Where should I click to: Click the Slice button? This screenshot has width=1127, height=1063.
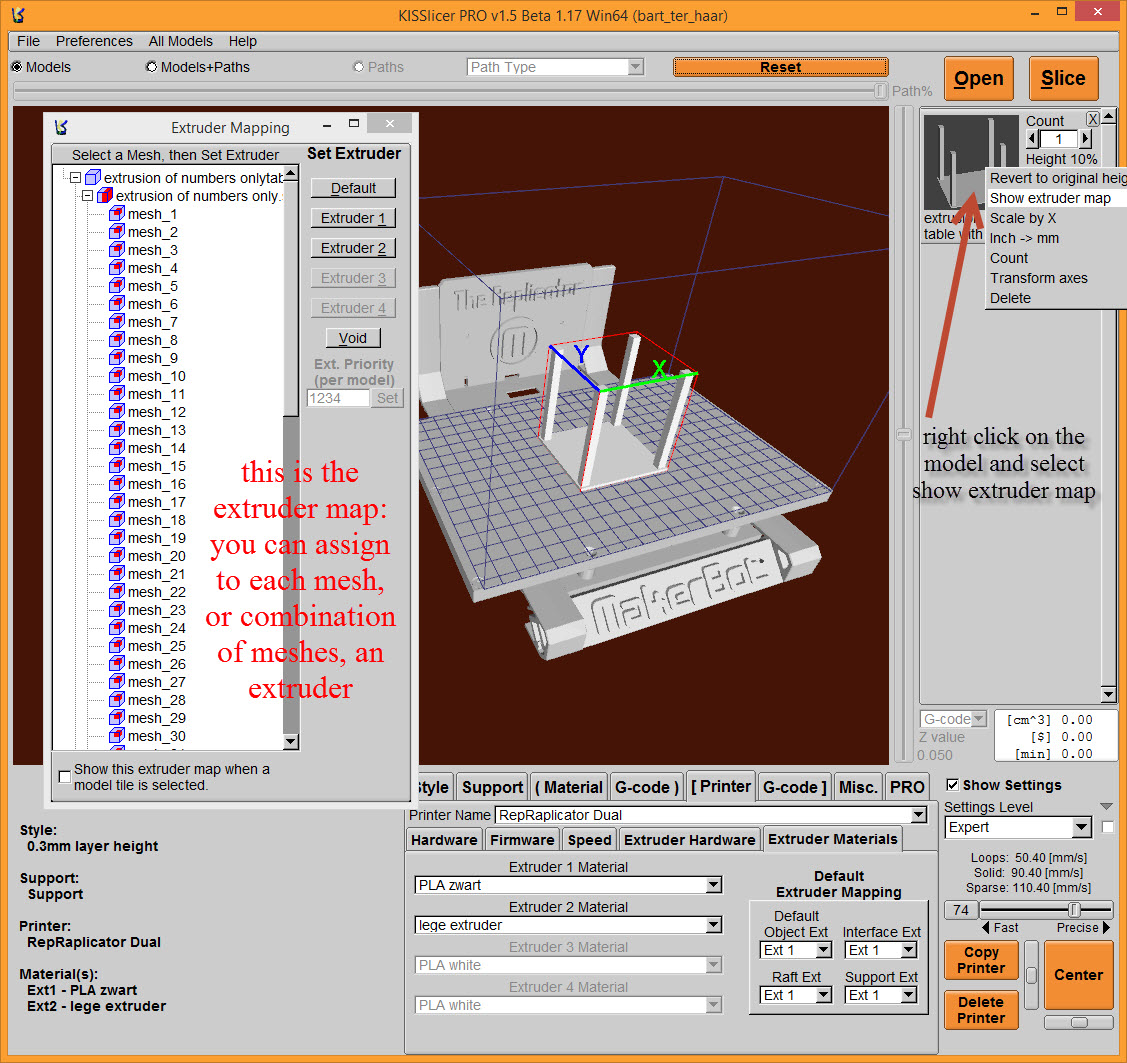click(x=1064, y=78)
